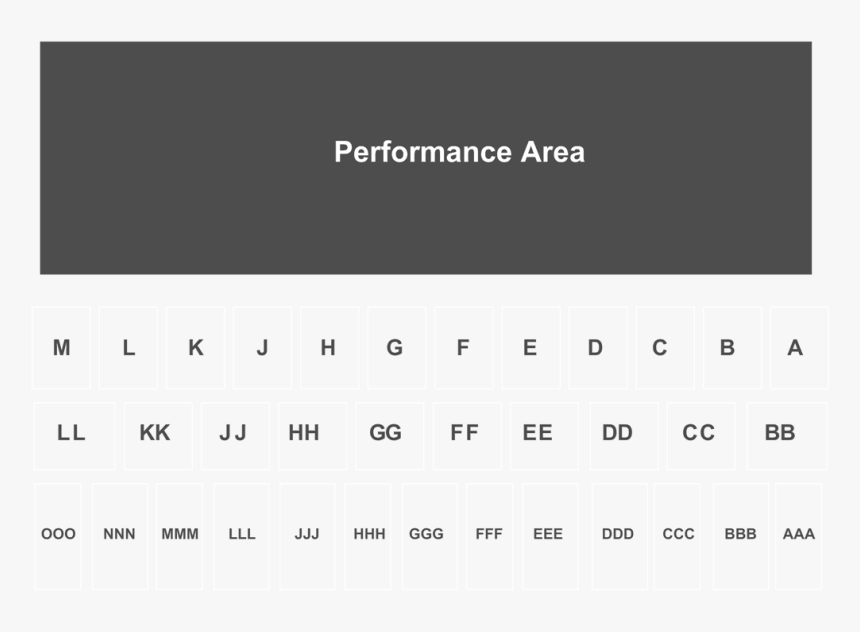The height and width of the screenshot is (632, 860).
Task: Click seating section DD
Action: (x=618, y=433)
